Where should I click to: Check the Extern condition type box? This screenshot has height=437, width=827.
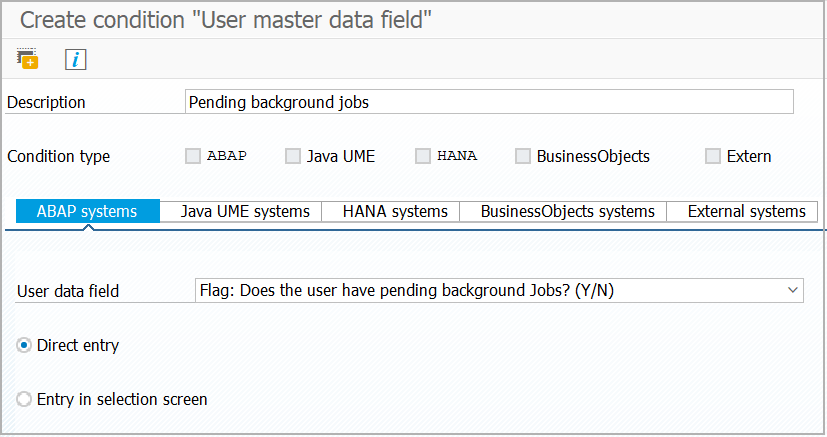click(x=713, y=156)
